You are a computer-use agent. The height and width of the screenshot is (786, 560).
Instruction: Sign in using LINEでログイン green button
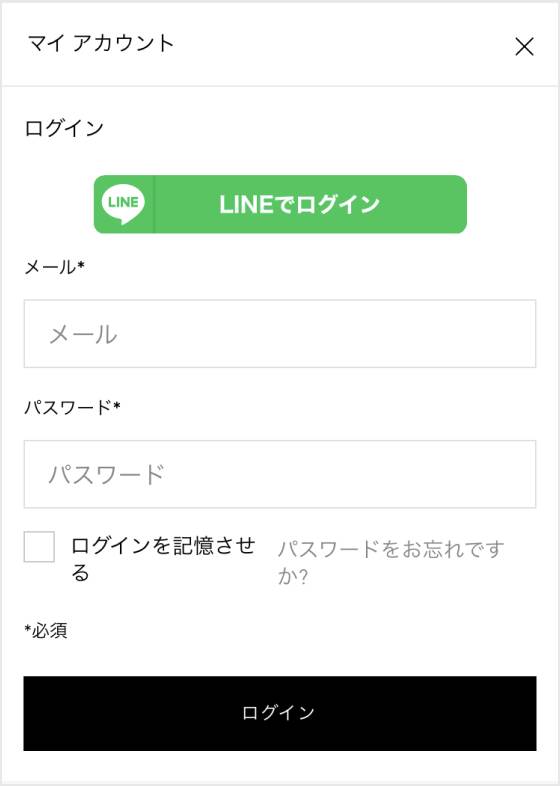click(280, 204)
